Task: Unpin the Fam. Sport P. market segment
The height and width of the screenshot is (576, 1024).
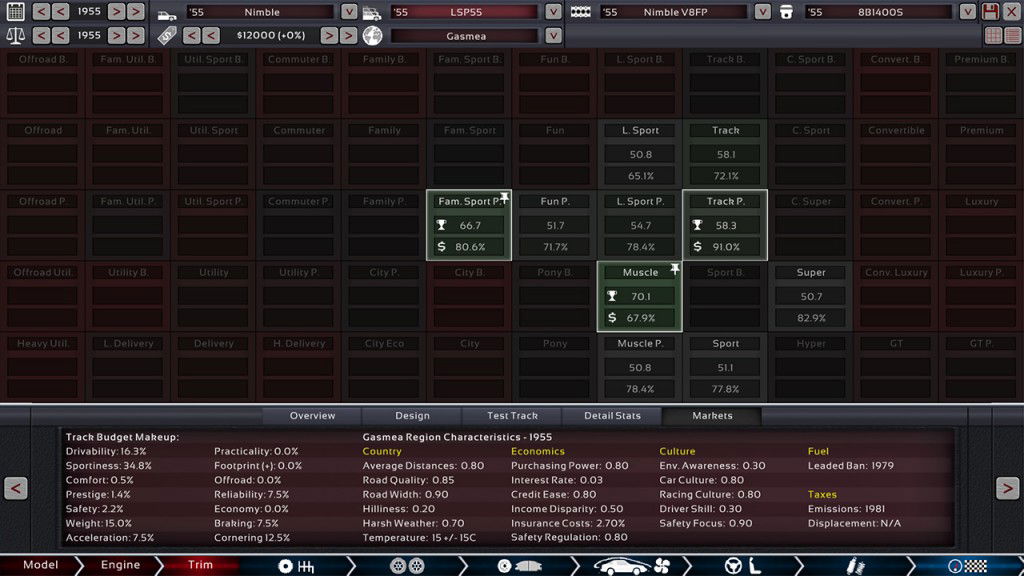Action: [504, 198]
